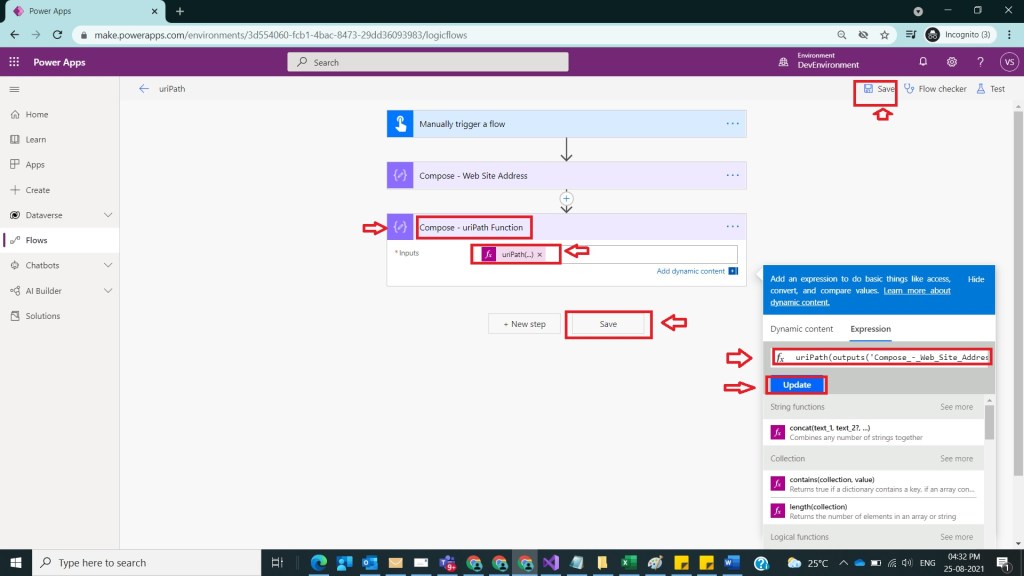1024x576 pixels.
Task: Open Microsoft Edge from the taskbar
Action: [318, 563]
